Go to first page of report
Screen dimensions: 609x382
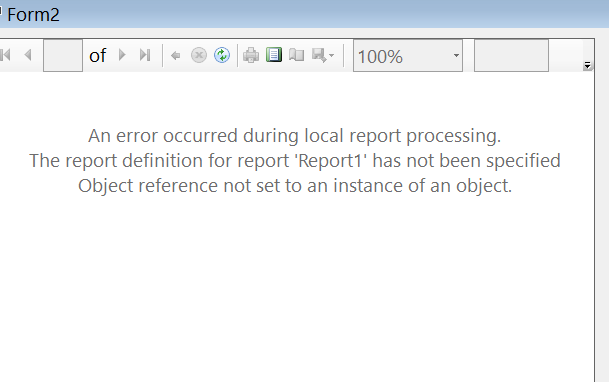(x=5, y=55)
